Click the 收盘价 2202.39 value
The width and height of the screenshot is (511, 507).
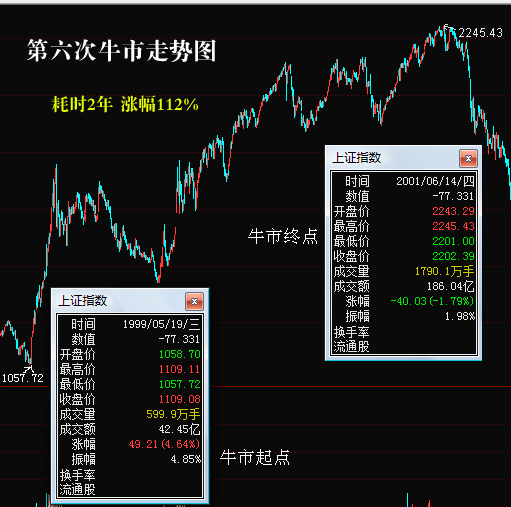coord(453,256)
